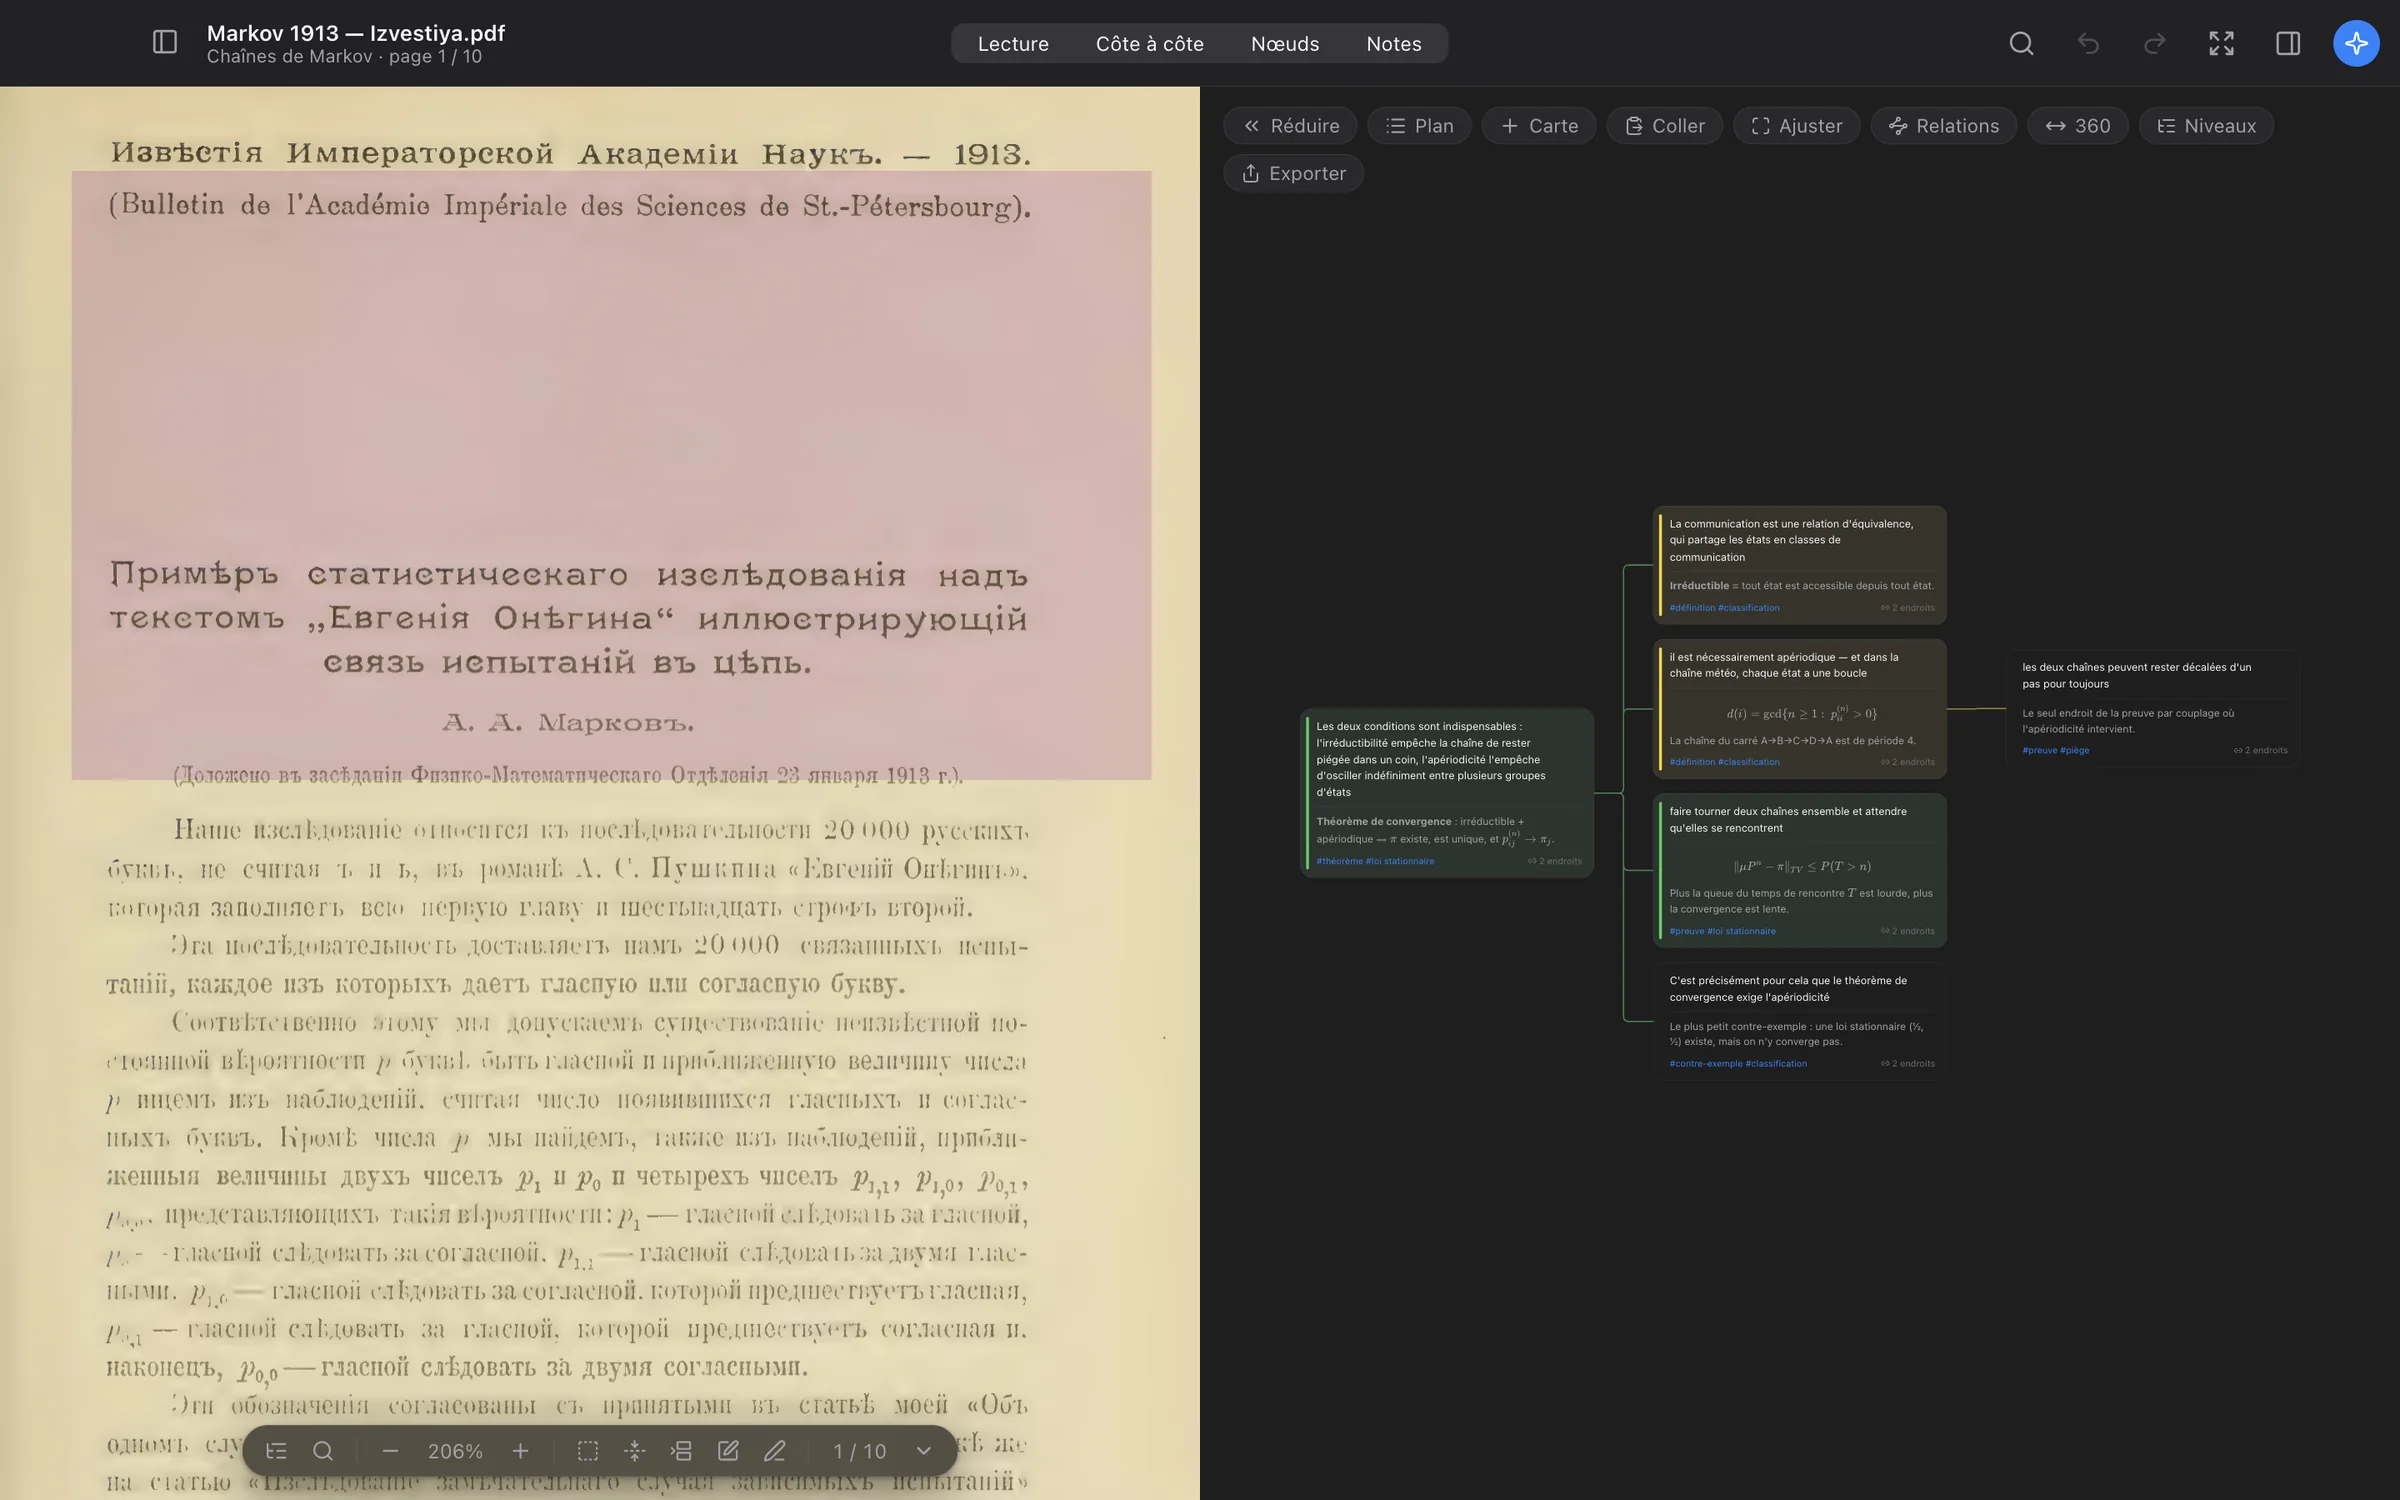
Task: Click the 1 / 10 page indicator
Action: (860, 1451)
